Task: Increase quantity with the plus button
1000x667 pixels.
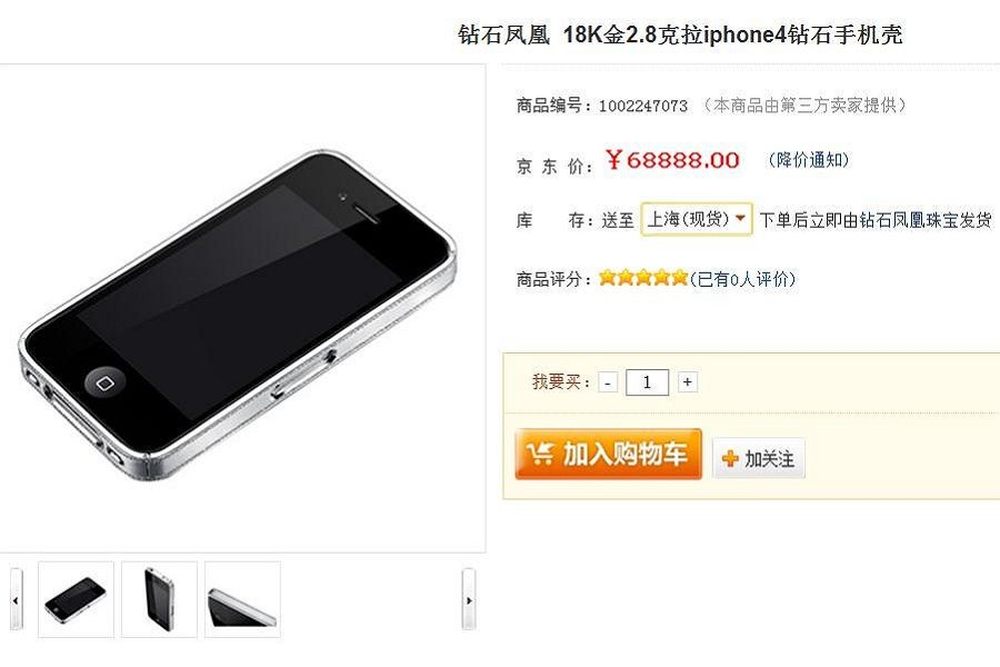Action: tap(687, 382)
